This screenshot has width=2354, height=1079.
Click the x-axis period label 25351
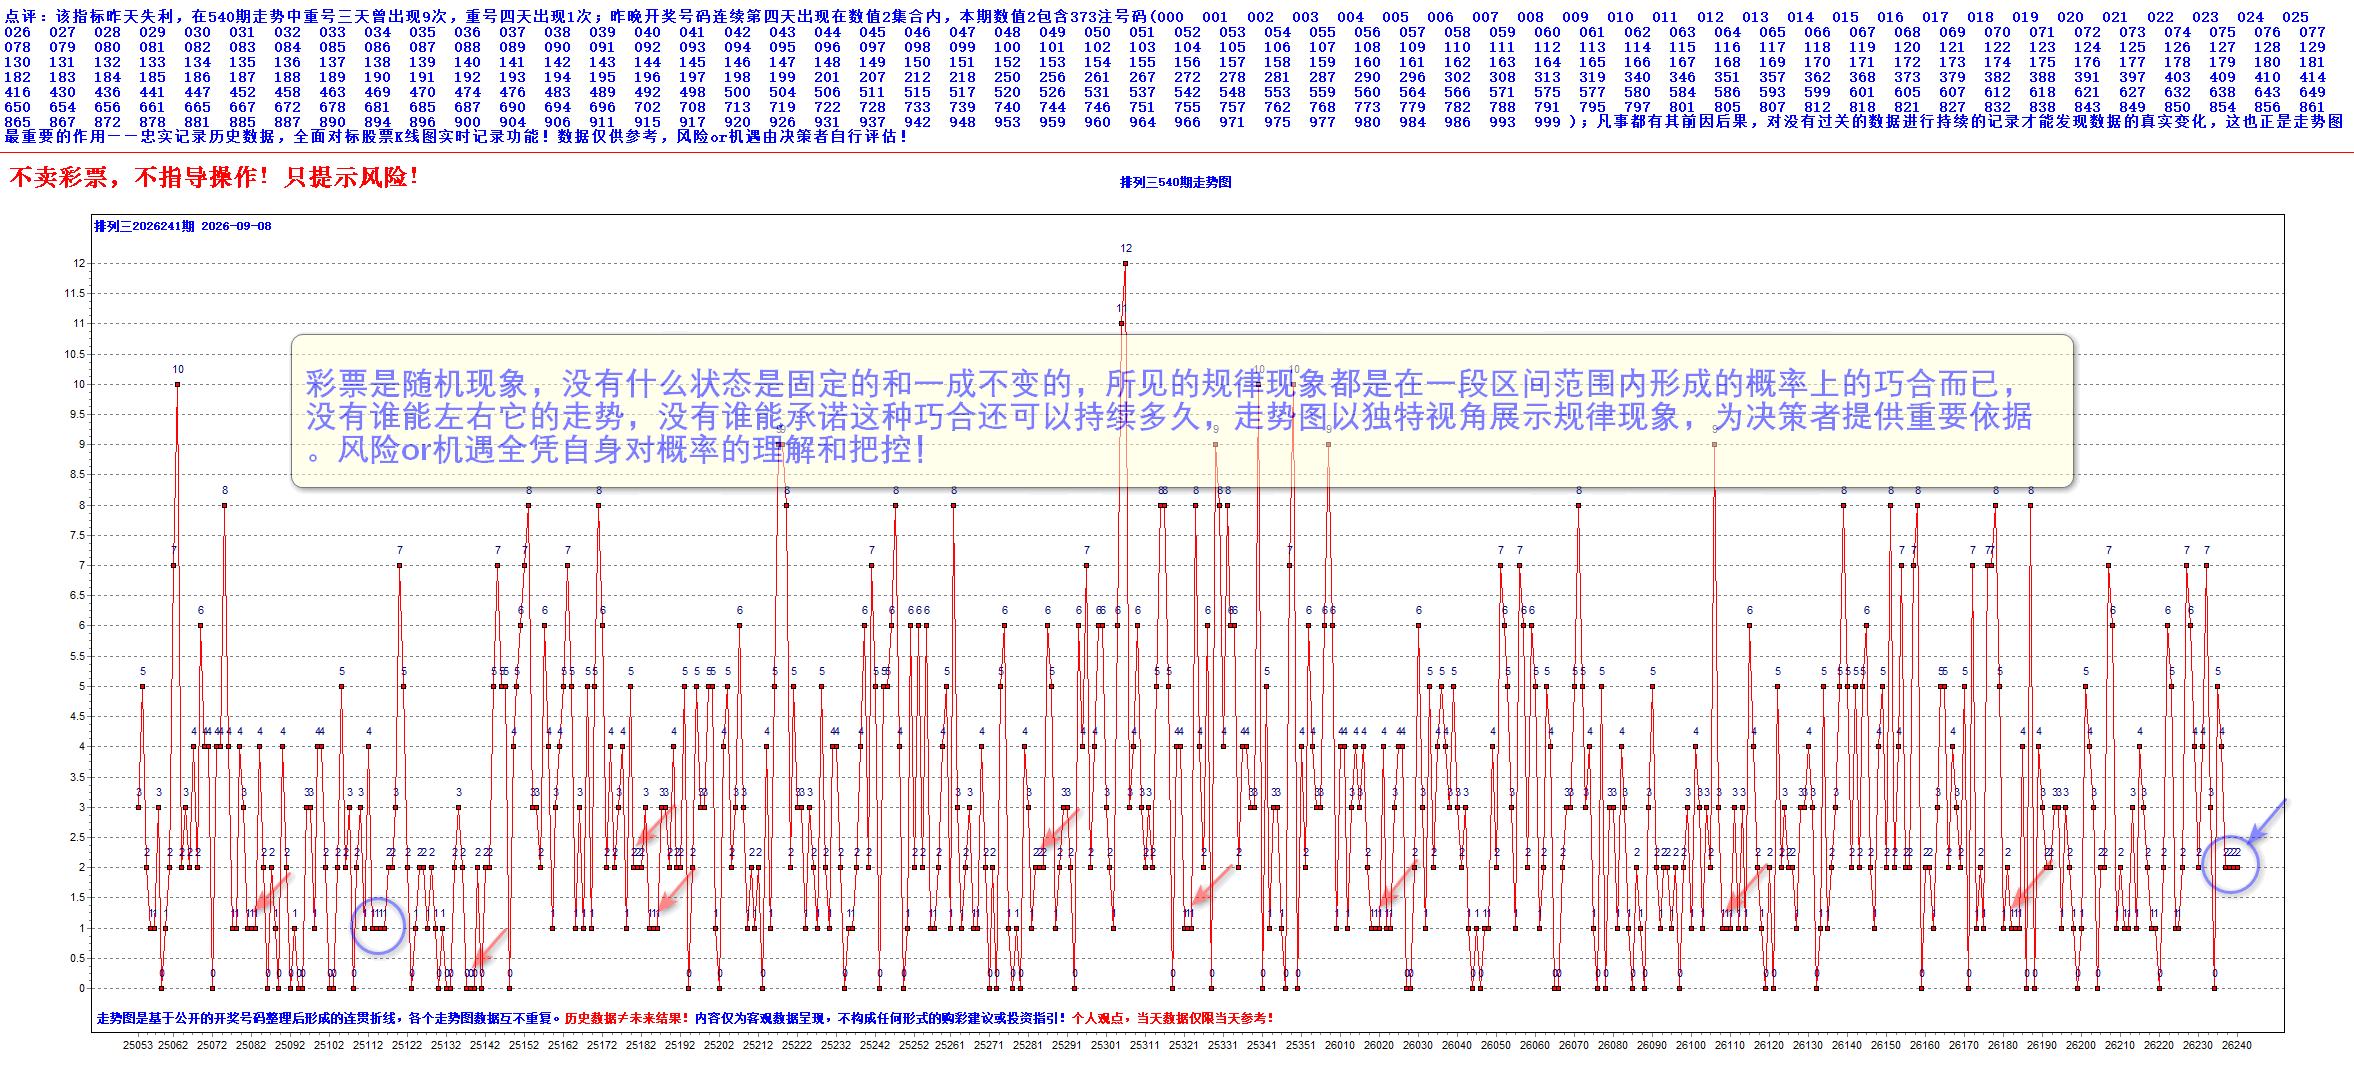pyautogui.click(x=1301, y=1045)
